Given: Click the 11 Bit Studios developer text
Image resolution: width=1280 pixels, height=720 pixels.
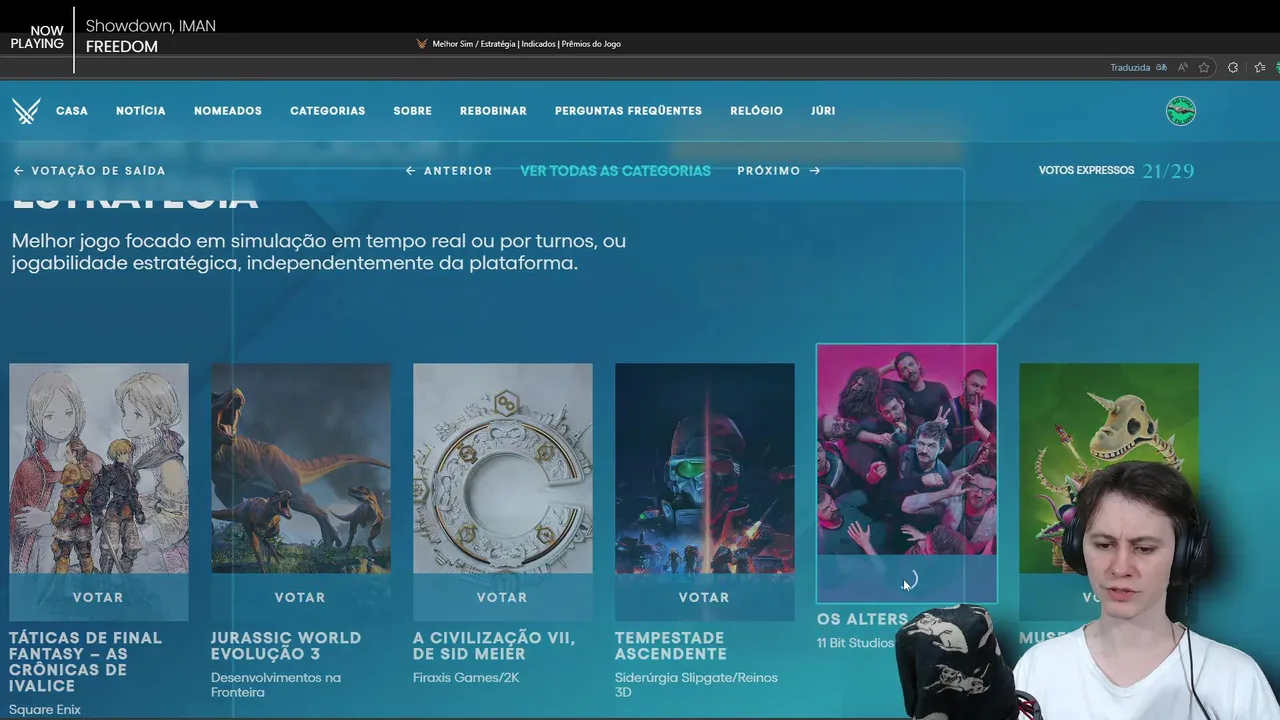Looking at the screenshot, I should pyautogui.click(x=855, y=643).
